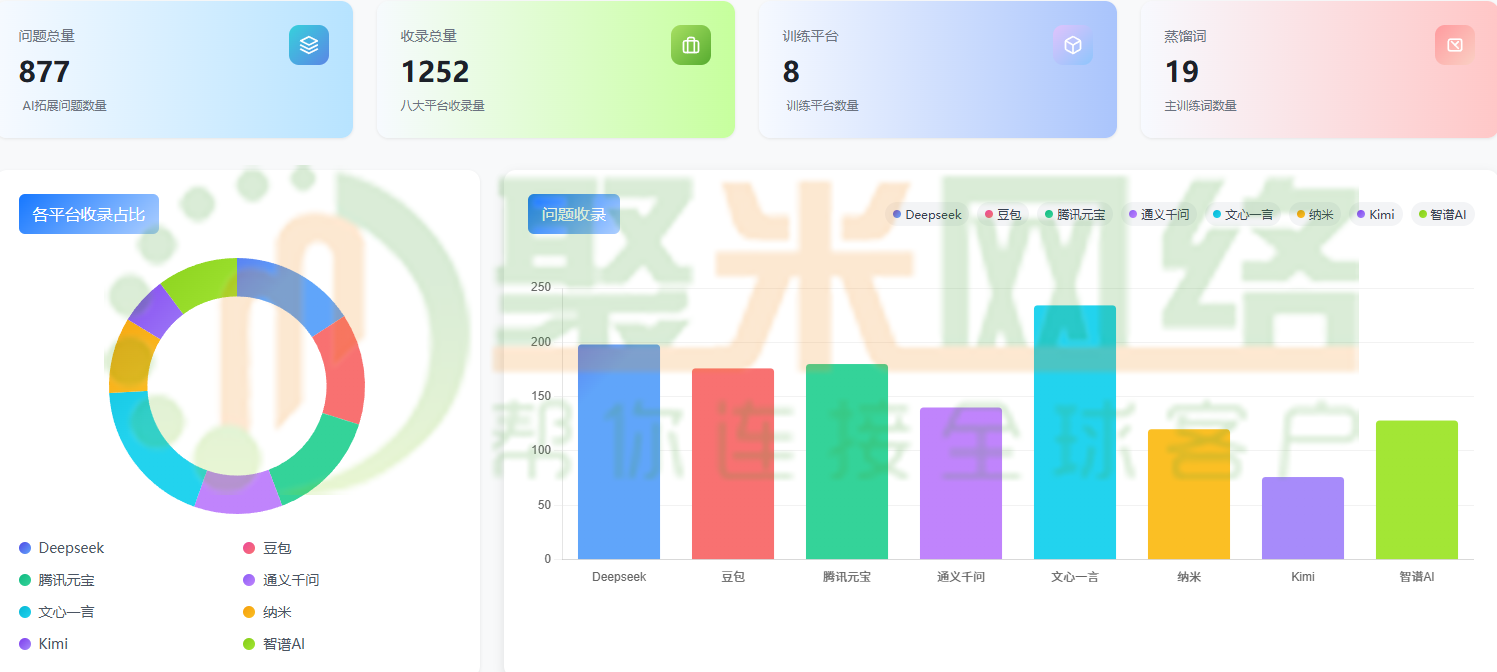The image size is (1497, 672).
Task: Toggle 通义千问 in donut chart legend
Action: coord(281,580)
